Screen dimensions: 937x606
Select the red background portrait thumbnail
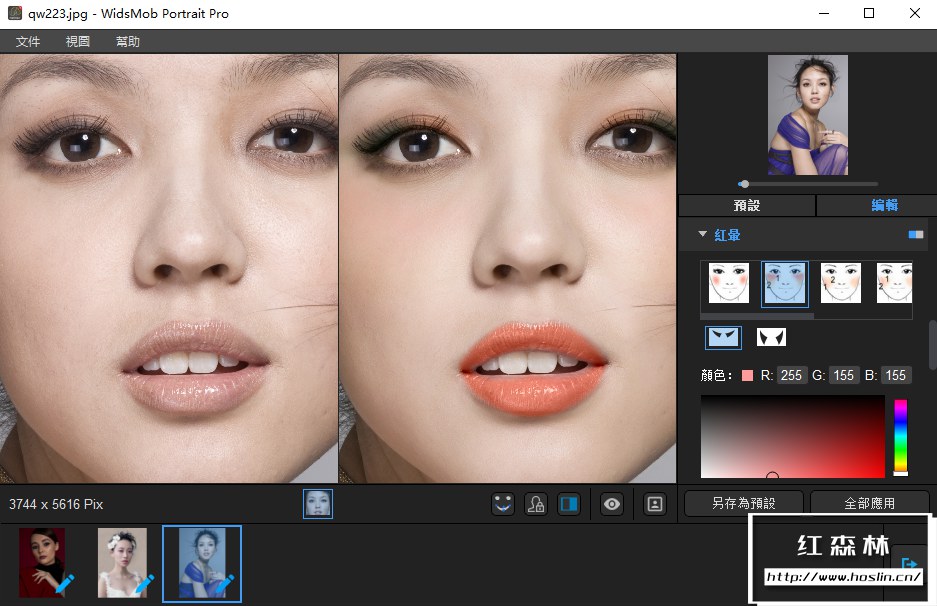point(42,563)
